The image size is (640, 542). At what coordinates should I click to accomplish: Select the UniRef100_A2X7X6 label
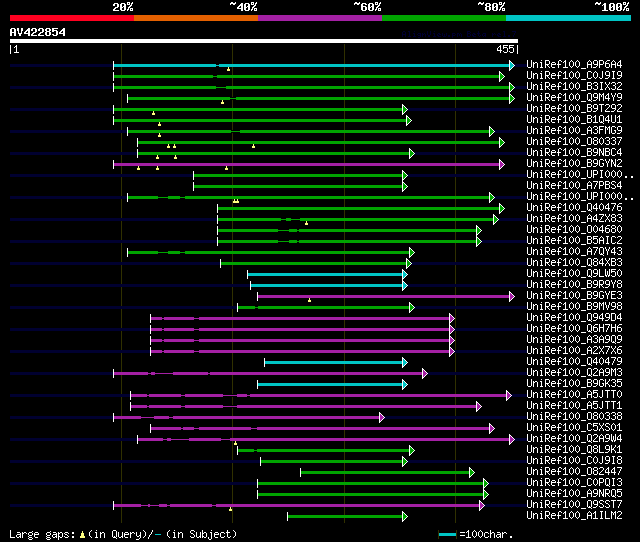click(x=574, y=351)
